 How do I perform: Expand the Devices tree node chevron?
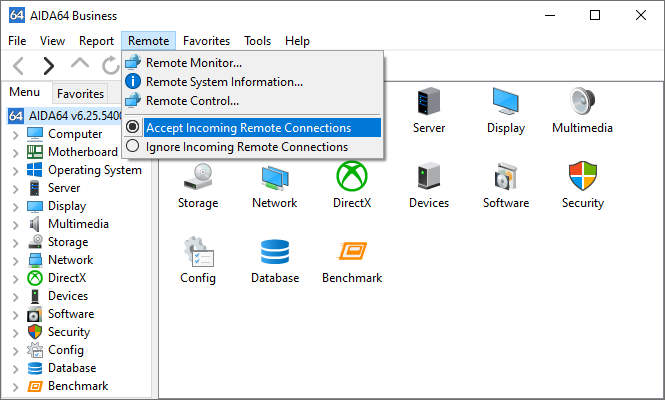[x=16, y=297]
